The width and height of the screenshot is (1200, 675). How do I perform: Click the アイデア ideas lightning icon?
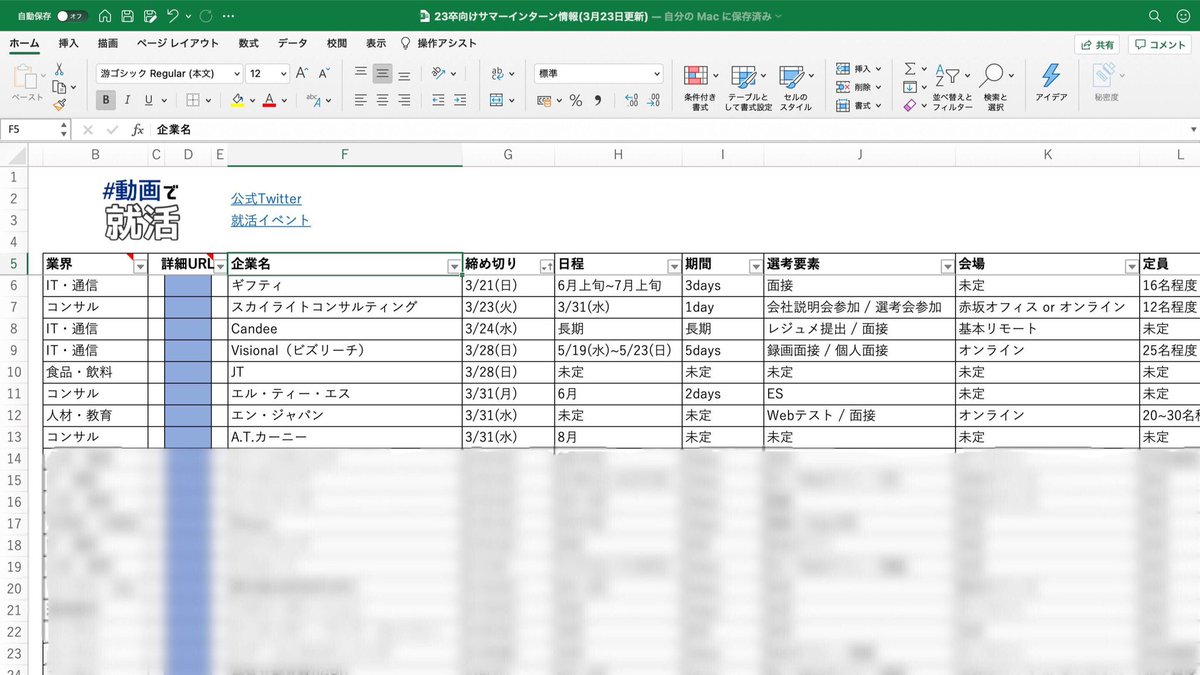(1051, 83)
